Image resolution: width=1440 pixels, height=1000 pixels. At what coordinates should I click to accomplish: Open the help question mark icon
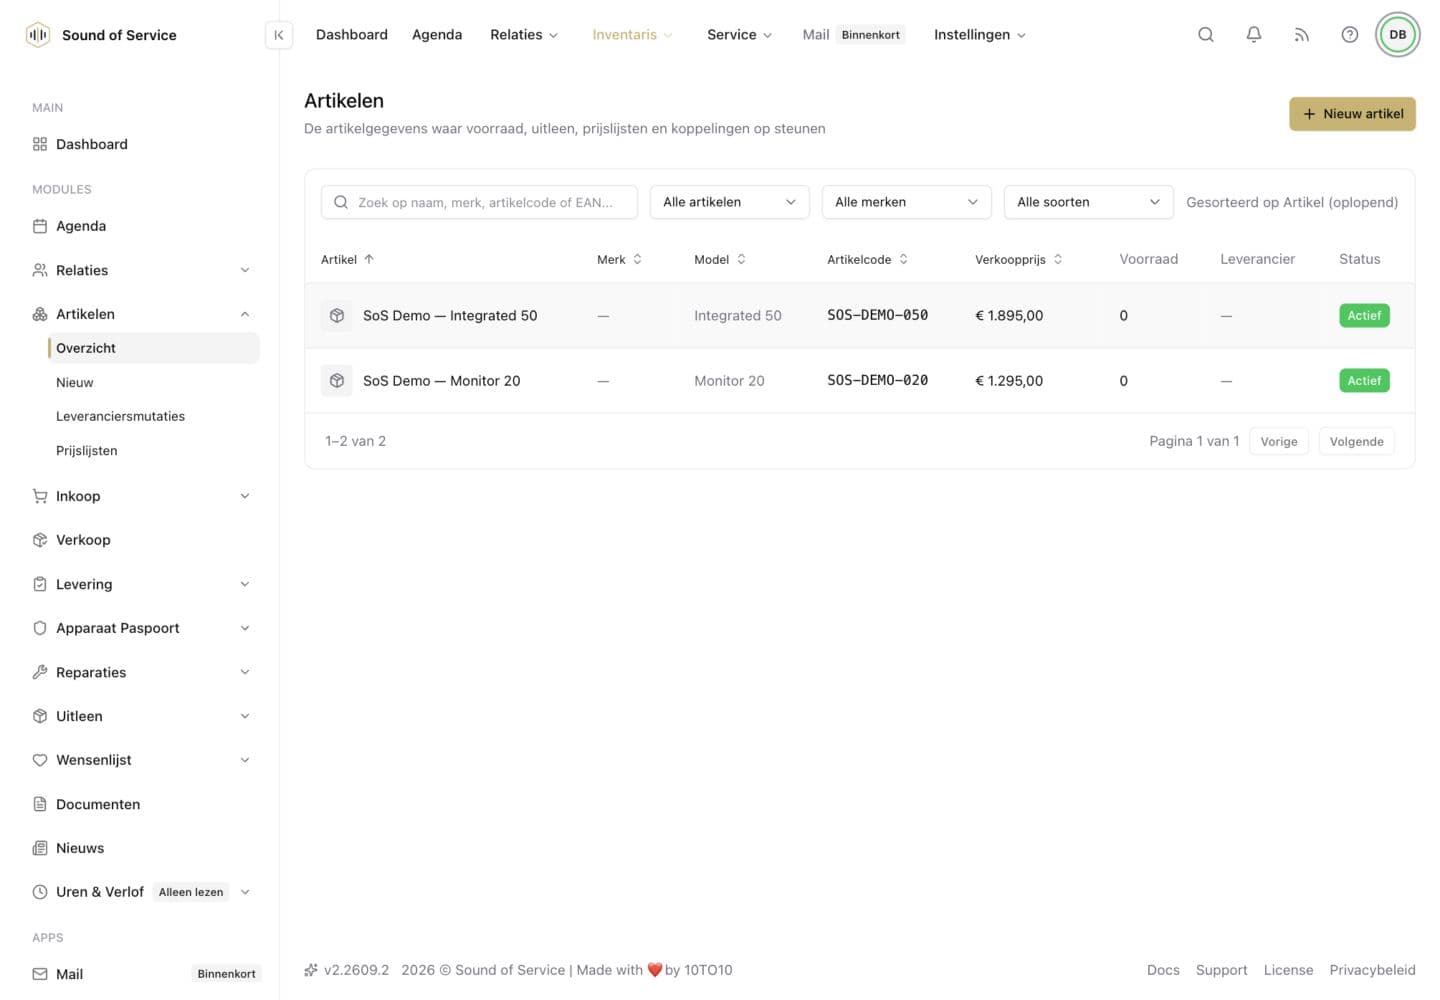click(x=1350, y=35)
